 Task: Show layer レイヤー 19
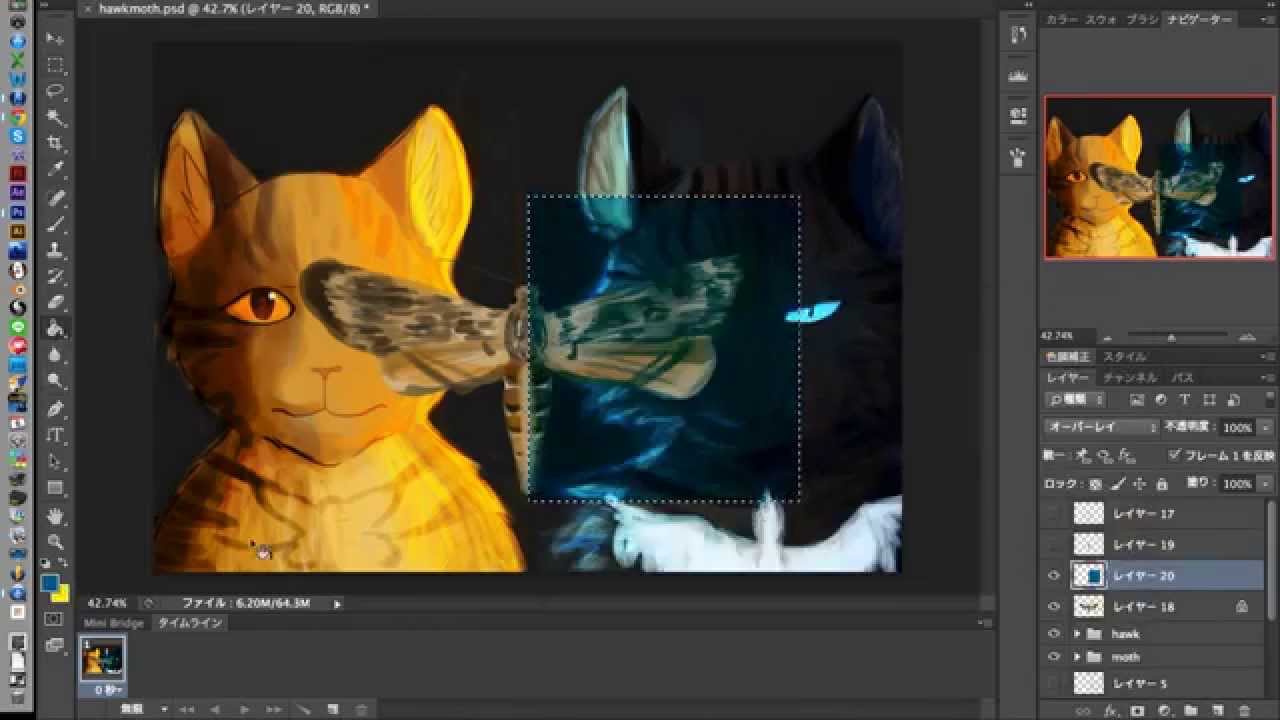1053,545
